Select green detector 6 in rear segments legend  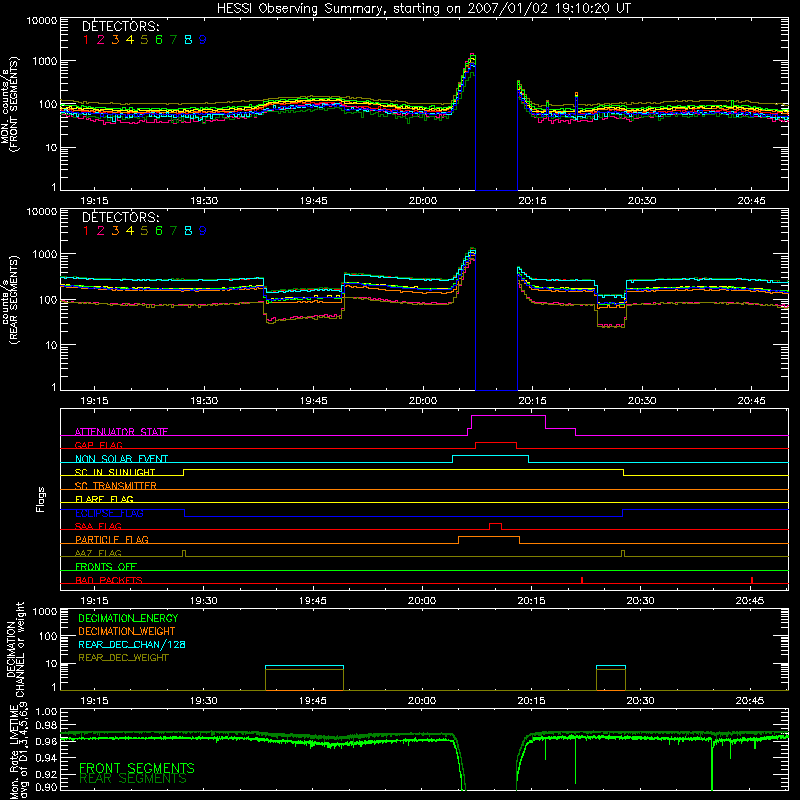pyautogui.click(x=159, y=231)
